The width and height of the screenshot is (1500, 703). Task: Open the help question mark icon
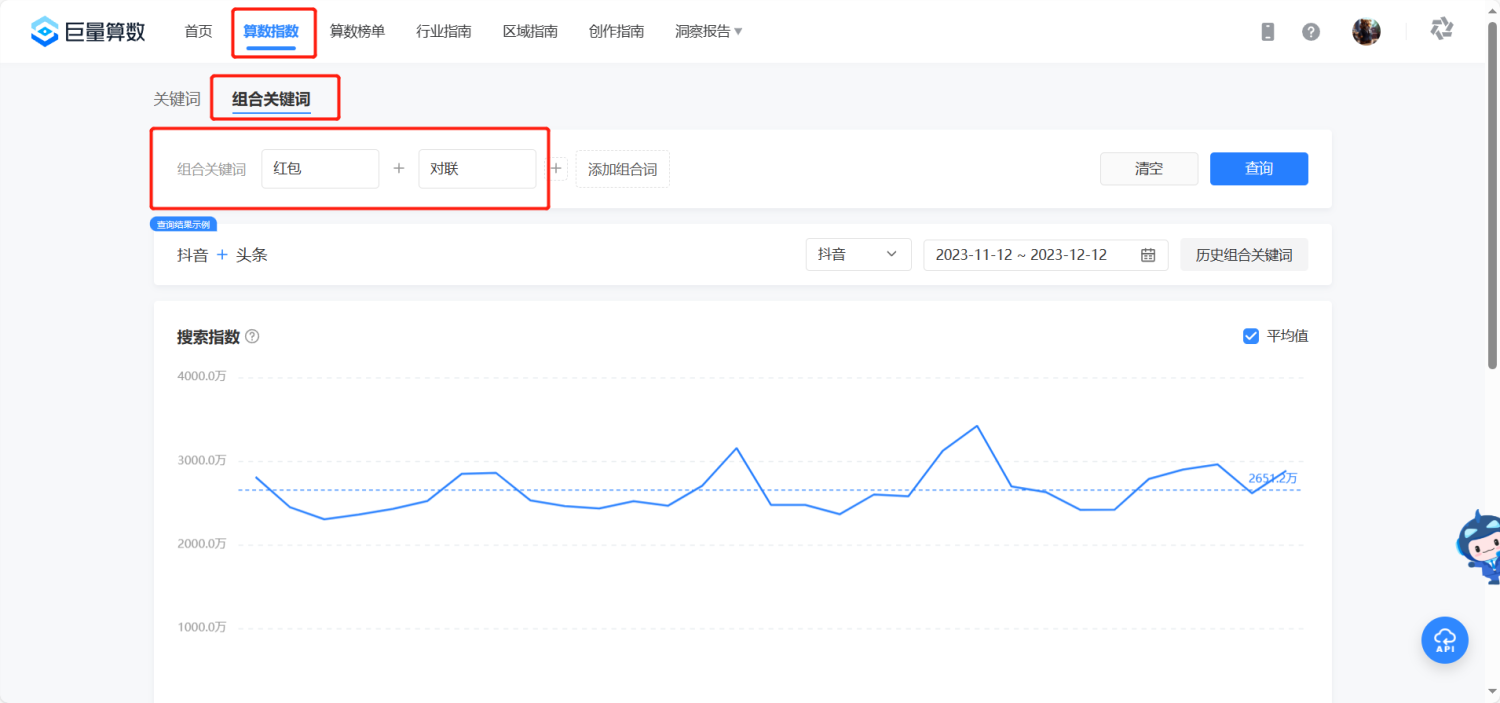click(x=1311, y=32)
